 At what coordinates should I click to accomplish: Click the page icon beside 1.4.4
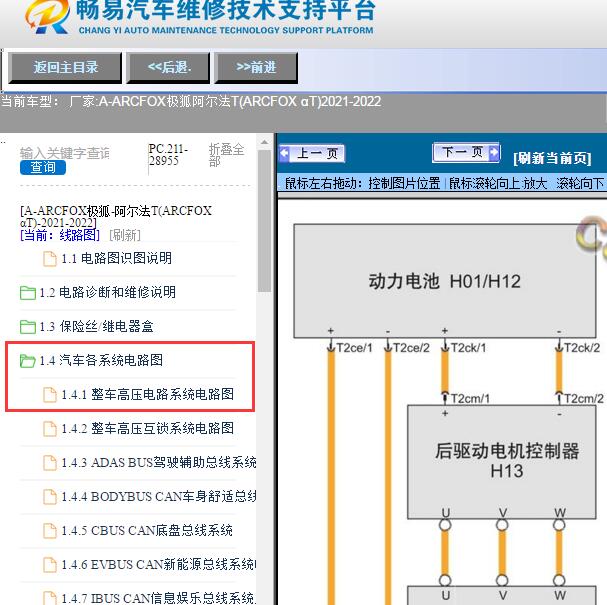(50, 497)
